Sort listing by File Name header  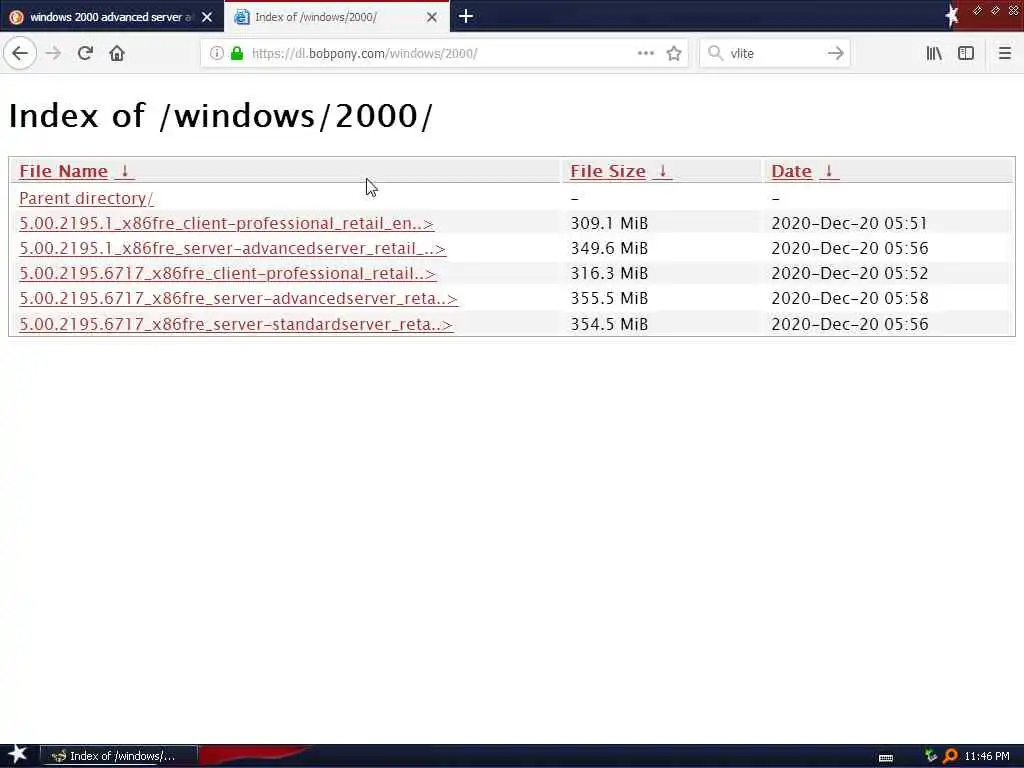coord(63,171)
